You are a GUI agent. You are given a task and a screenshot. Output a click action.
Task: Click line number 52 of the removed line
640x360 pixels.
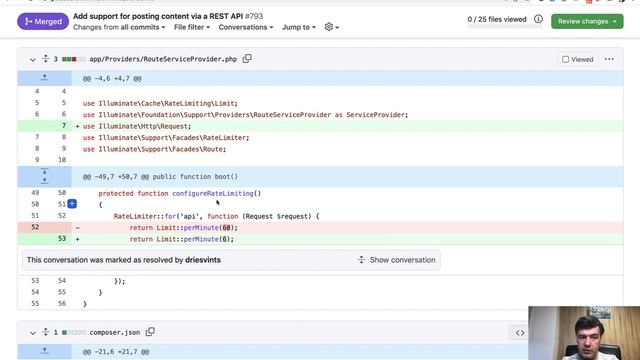pos(35,227)
